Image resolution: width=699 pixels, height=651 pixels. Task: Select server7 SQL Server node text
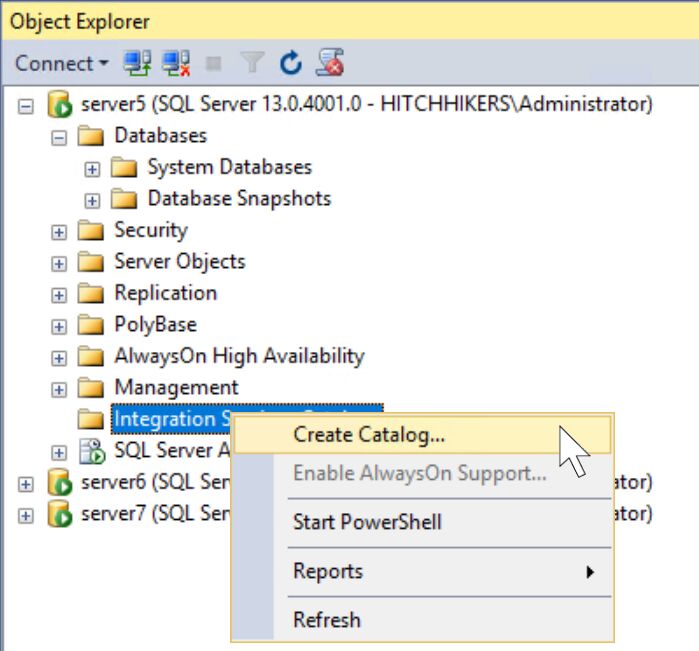coord(155,514)
